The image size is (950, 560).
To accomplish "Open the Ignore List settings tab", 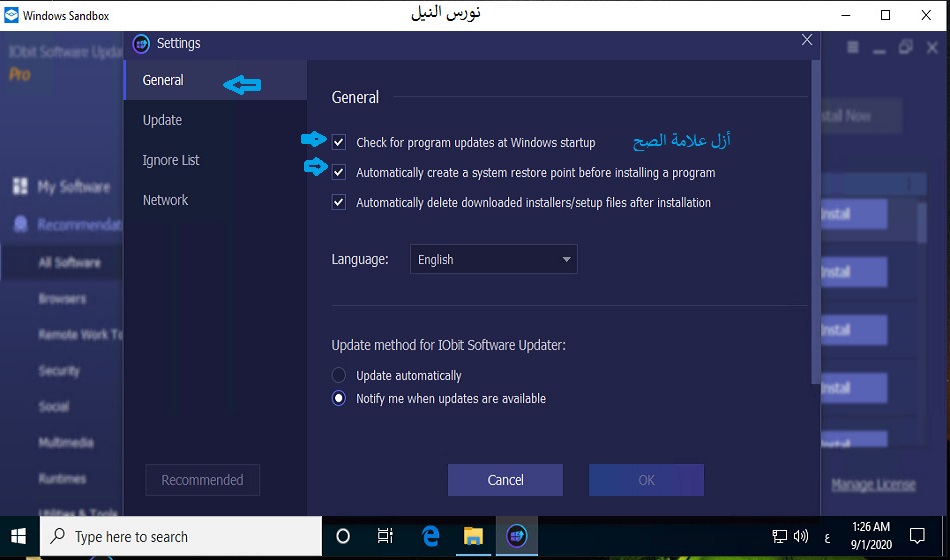I will point(171,160).
